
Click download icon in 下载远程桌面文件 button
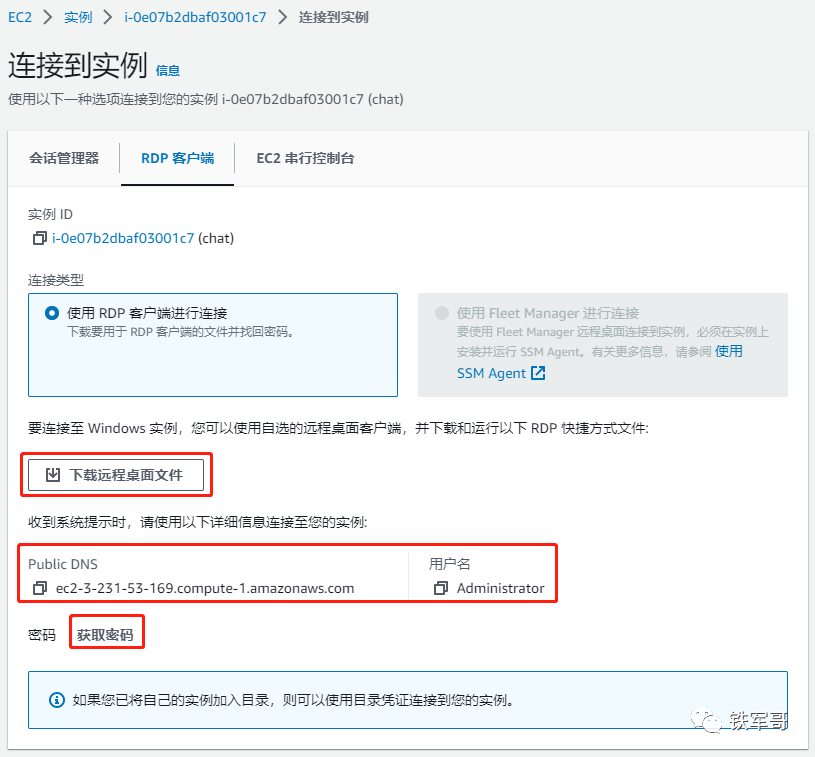[53, 475]
